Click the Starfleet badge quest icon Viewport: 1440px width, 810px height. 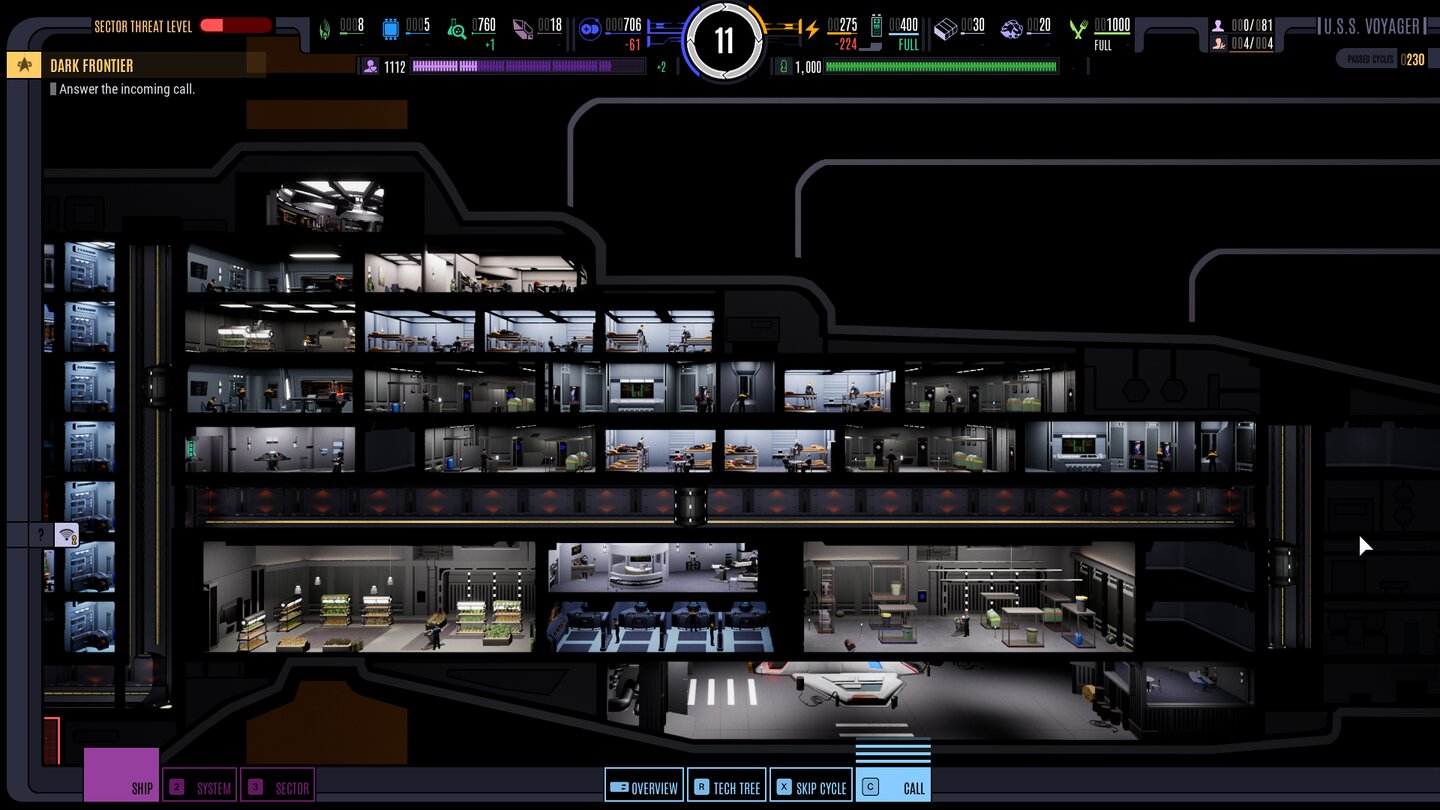[23, 65]
